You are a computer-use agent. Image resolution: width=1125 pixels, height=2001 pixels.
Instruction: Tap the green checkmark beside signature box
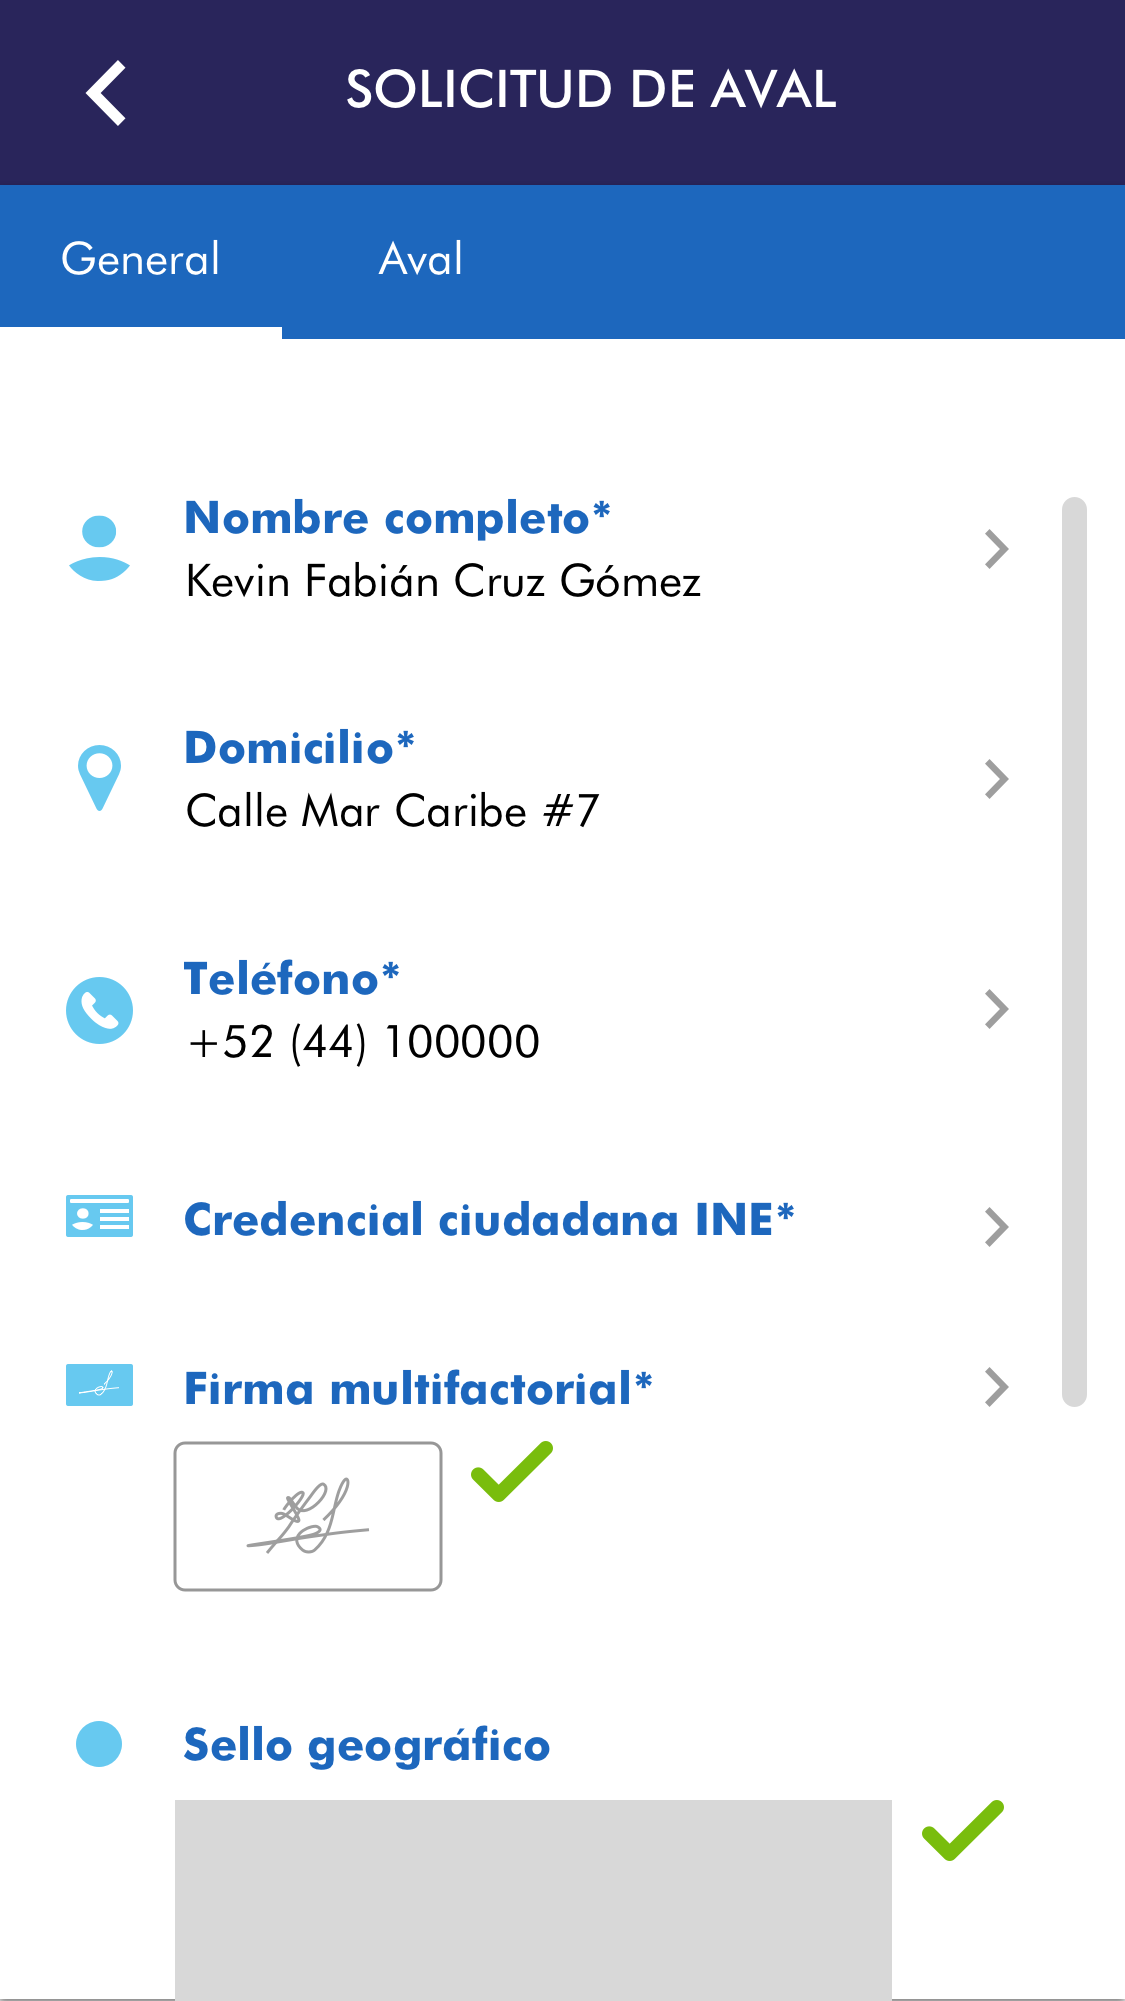point(512,1472)
